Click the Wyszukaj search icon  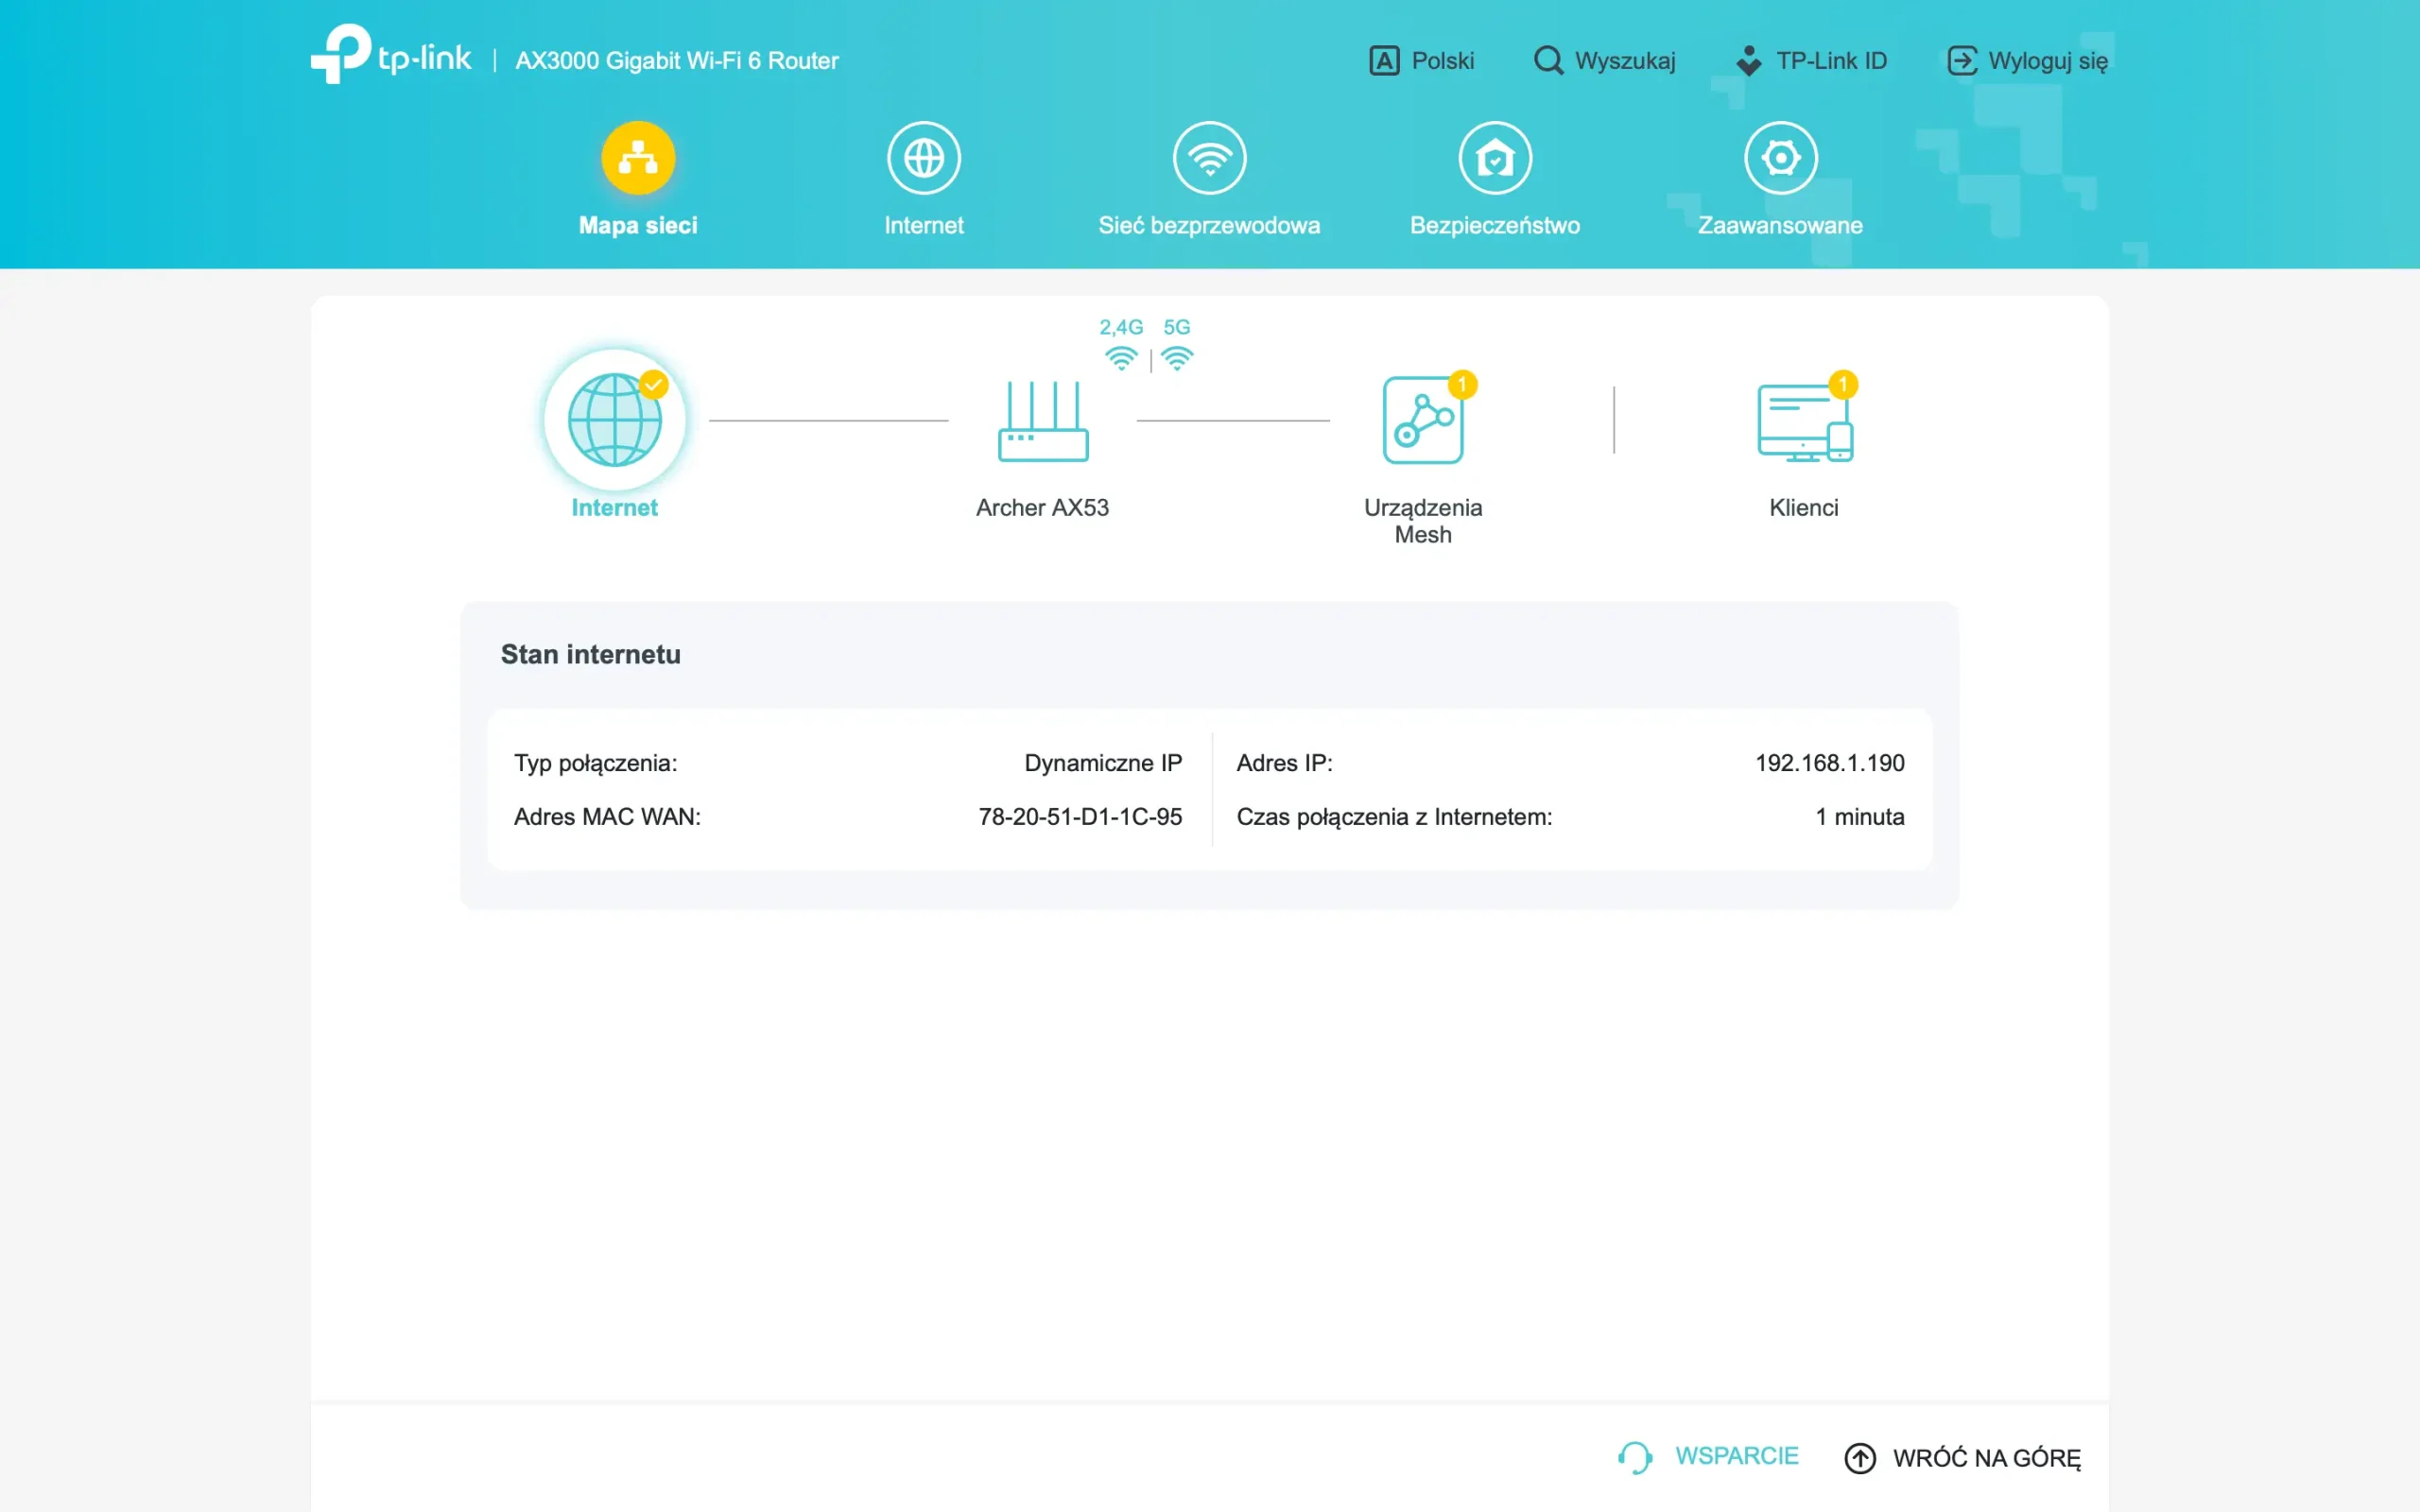pyautogui.click(x=1548, y=60)
